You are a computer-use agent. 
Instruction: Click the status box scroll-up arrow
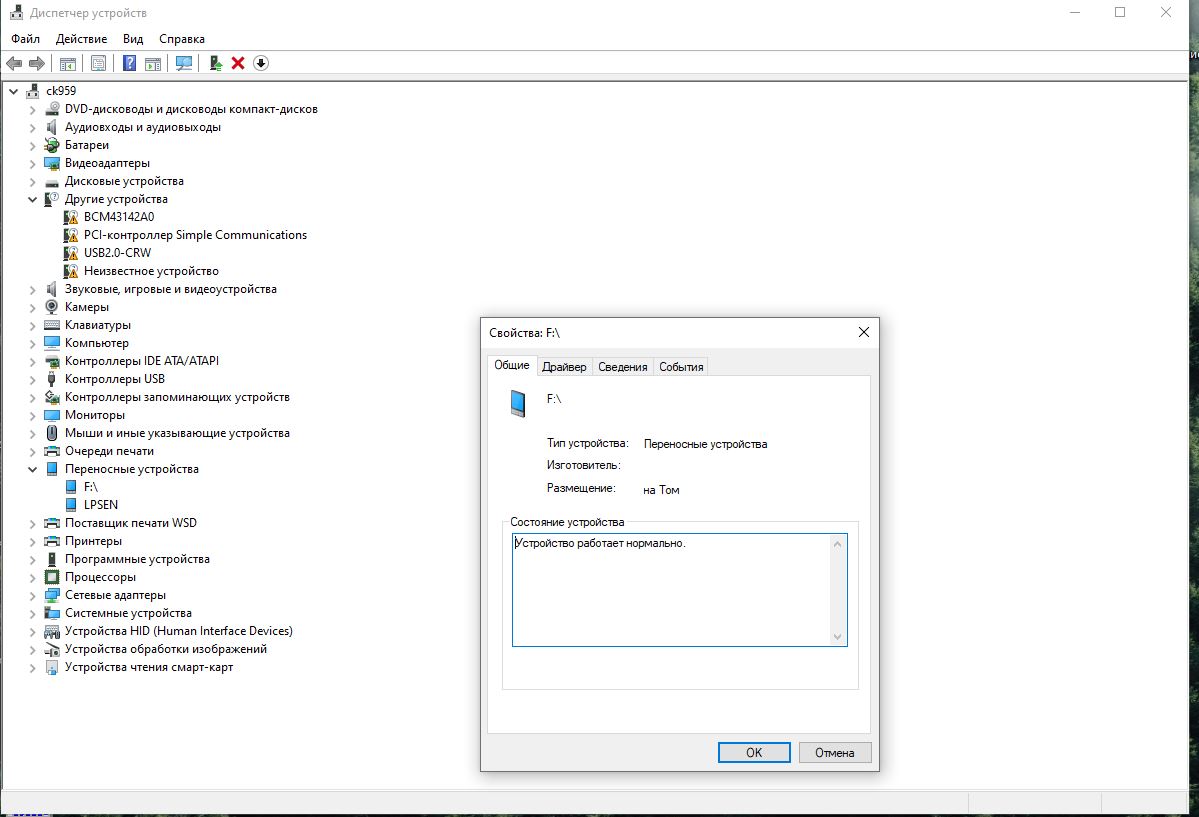click(x=837, y=544)
